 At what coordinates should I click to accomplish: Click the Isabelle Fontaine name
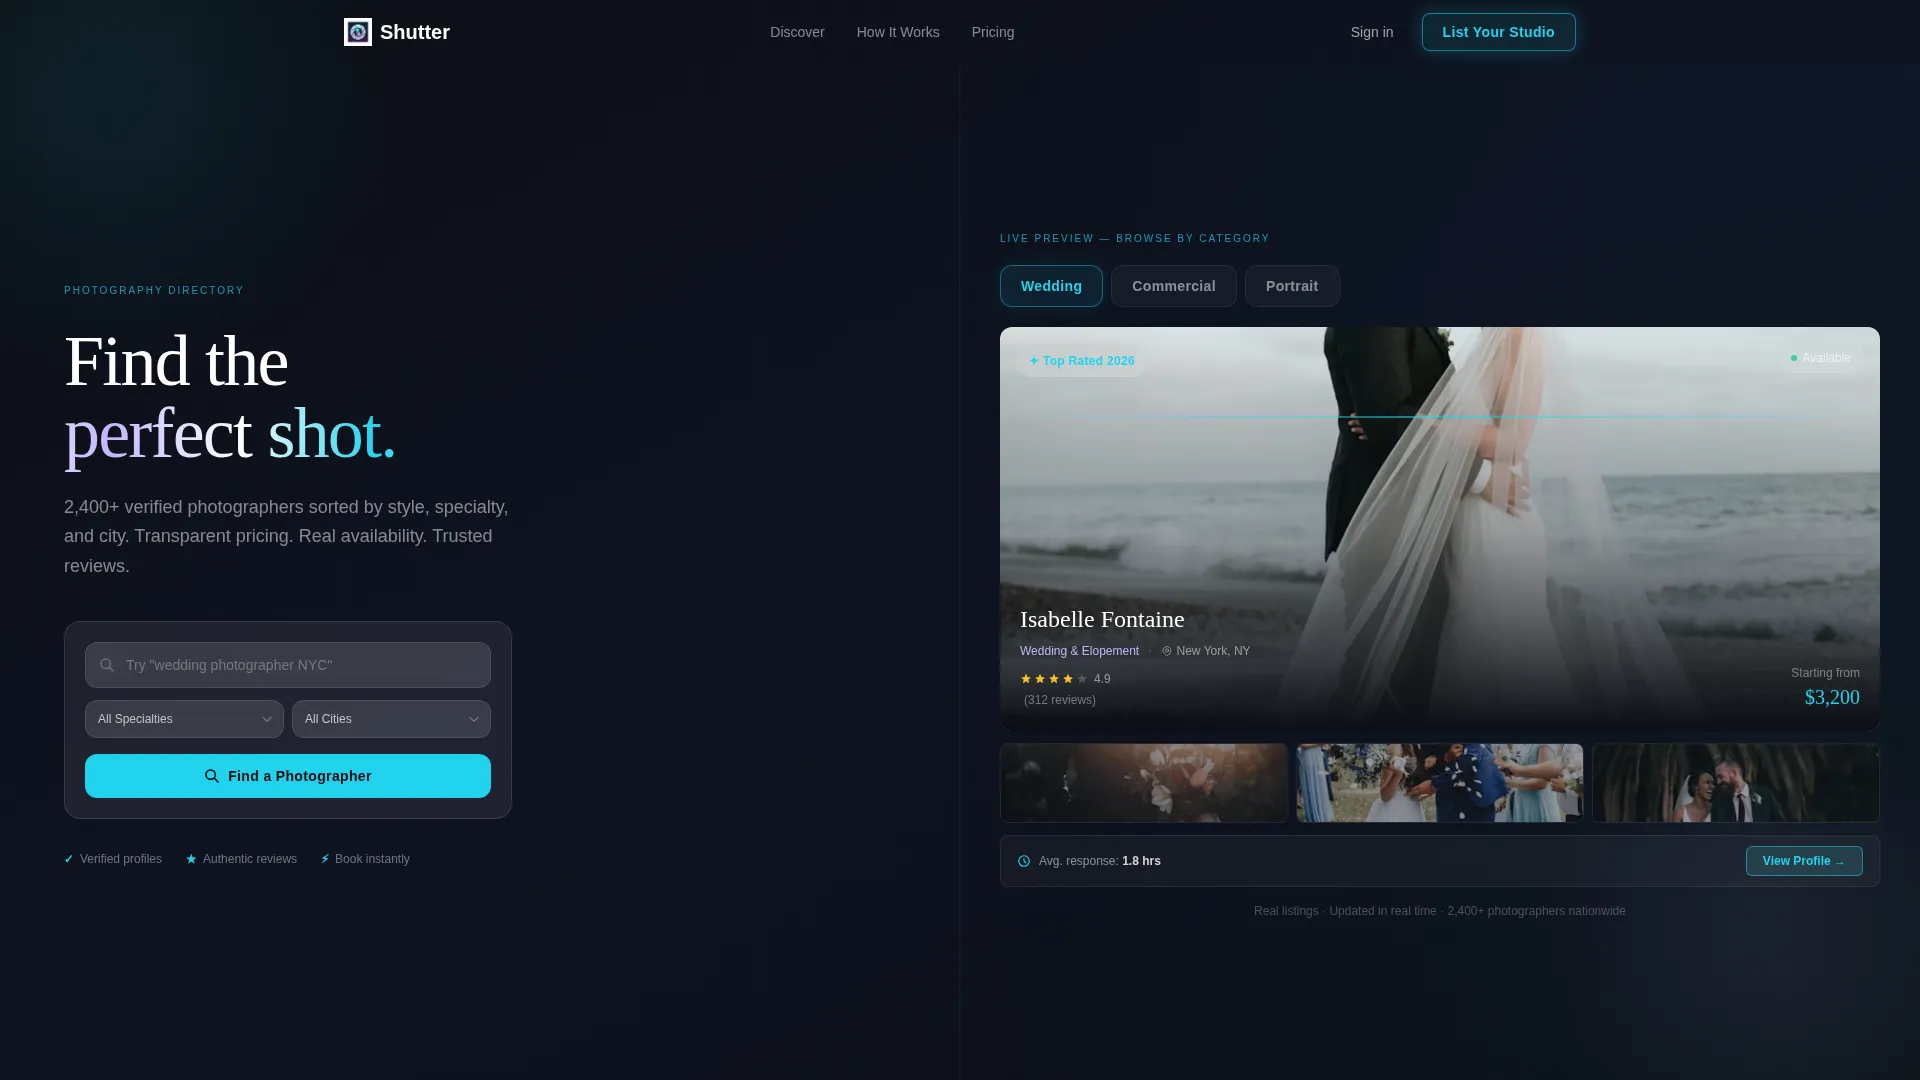coord(1102,620)
